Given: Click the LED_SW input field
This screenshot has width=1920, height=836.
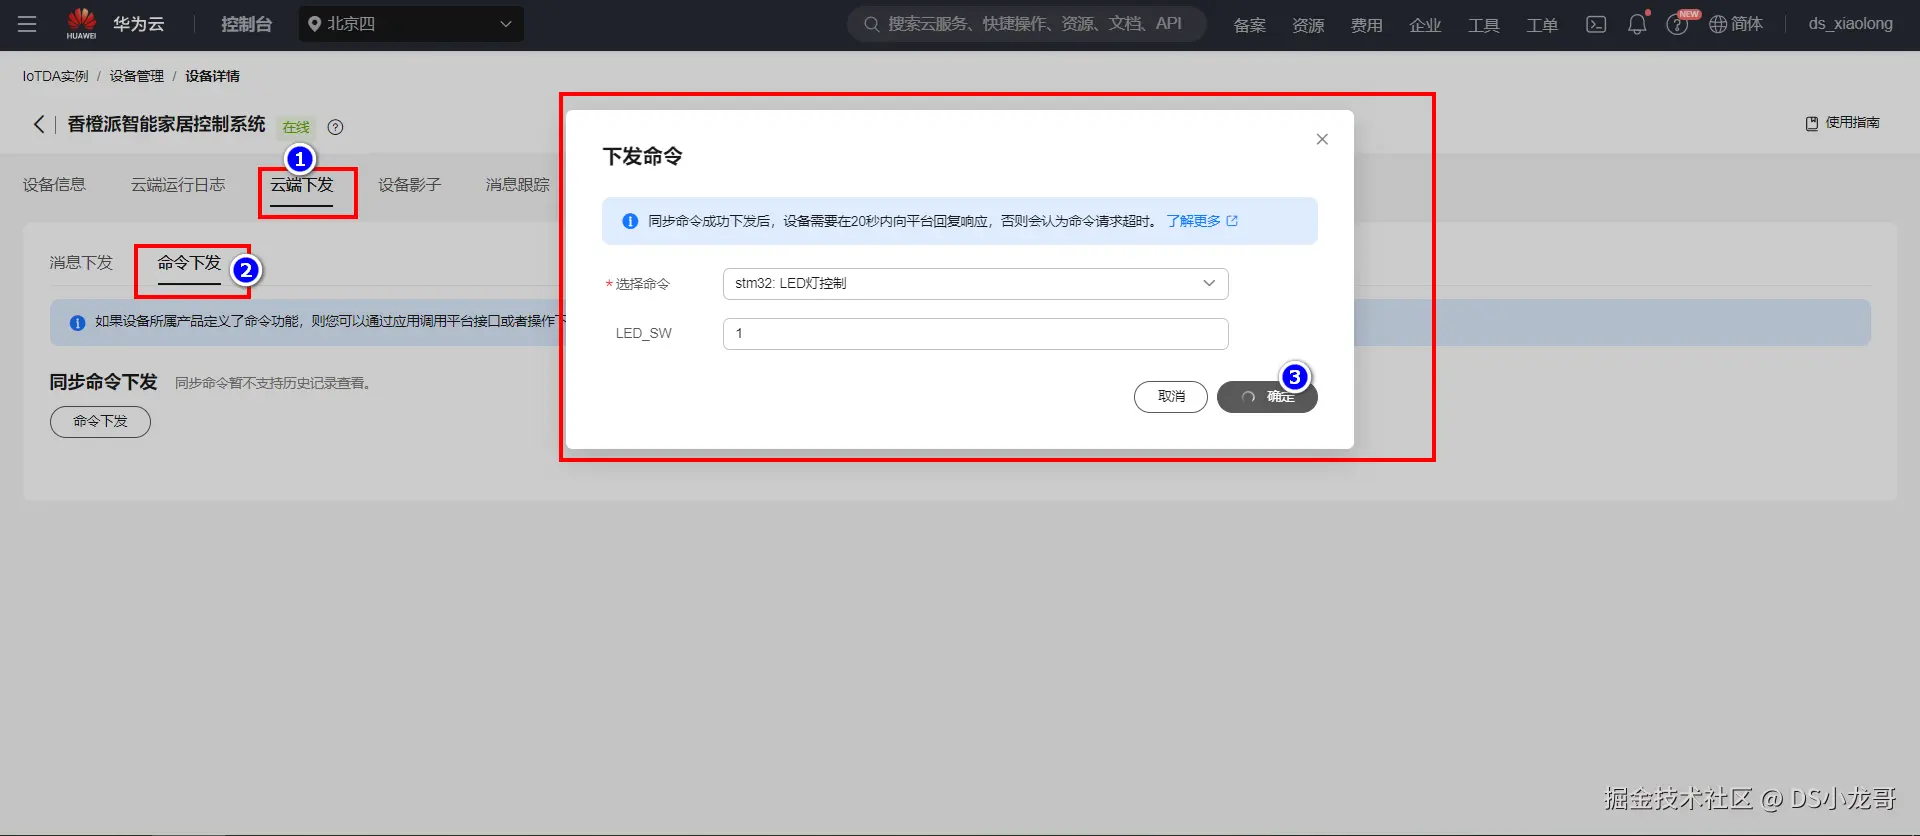Looking at the screenshot, I should (975, 334).
